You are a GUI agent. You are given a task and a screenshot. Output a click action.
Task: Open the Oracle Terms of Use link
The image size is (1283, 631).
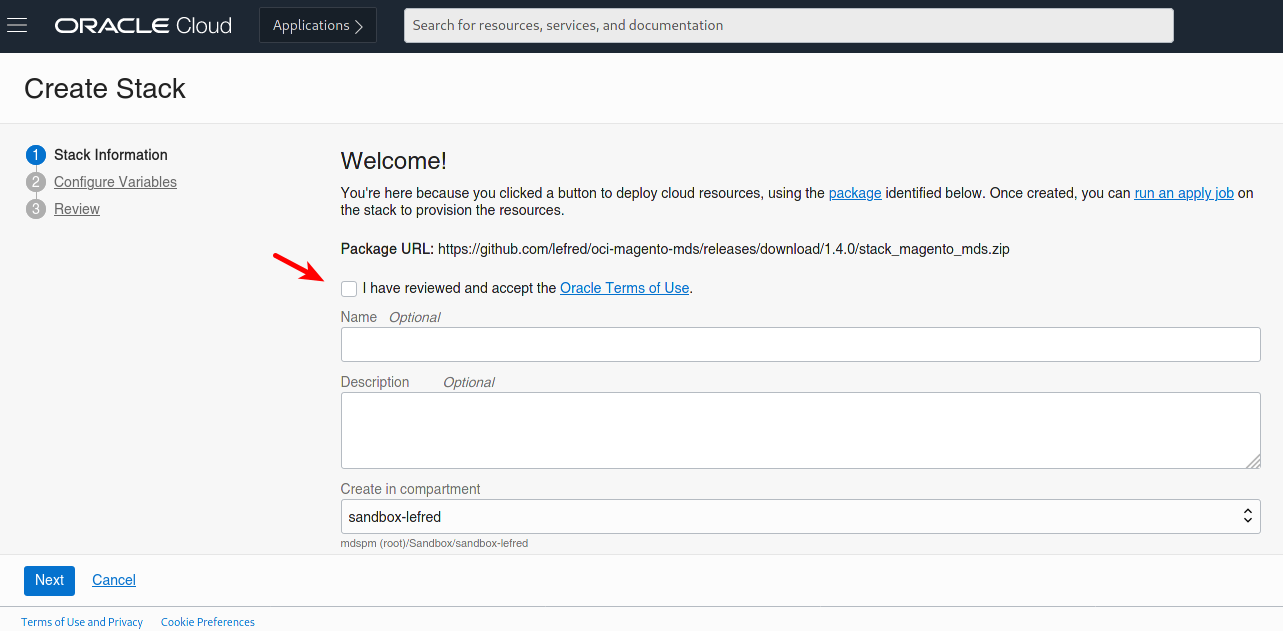[624, 288]
